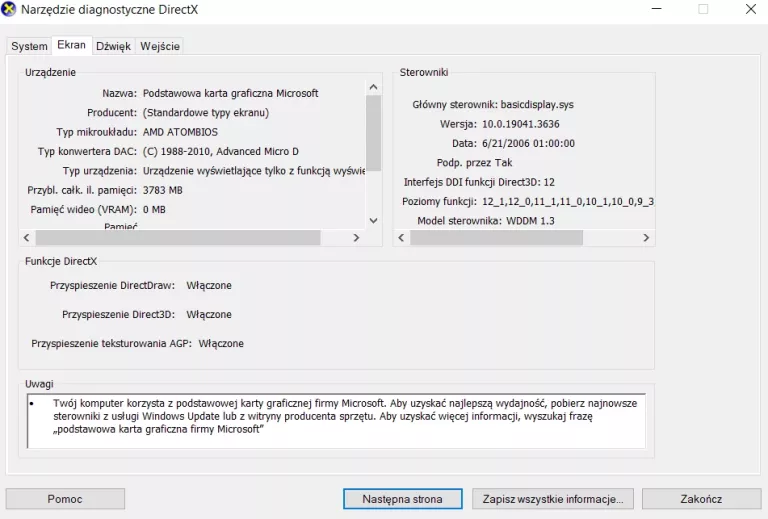Click scroll left arrow in Urządzenie panel
This screenshot has width=768, height=519.
click(26, 238)
